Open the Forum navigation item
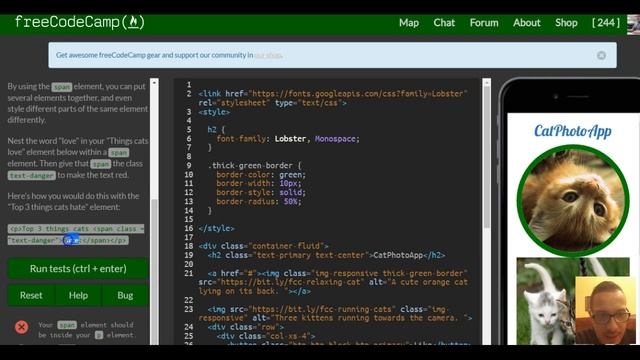Viewport: 640px width, 360px height. click(484, 23)
